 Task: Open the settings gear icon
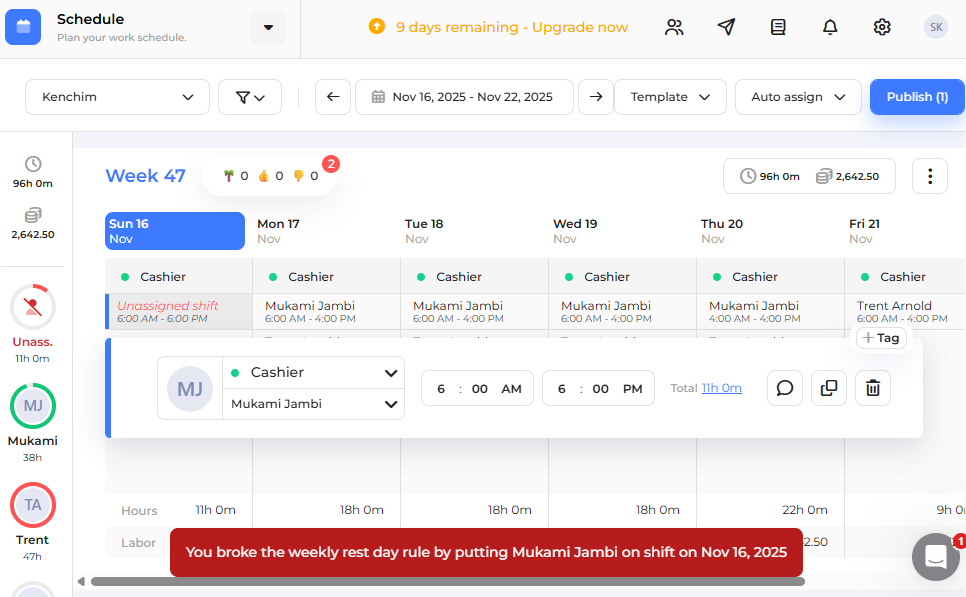882,27
